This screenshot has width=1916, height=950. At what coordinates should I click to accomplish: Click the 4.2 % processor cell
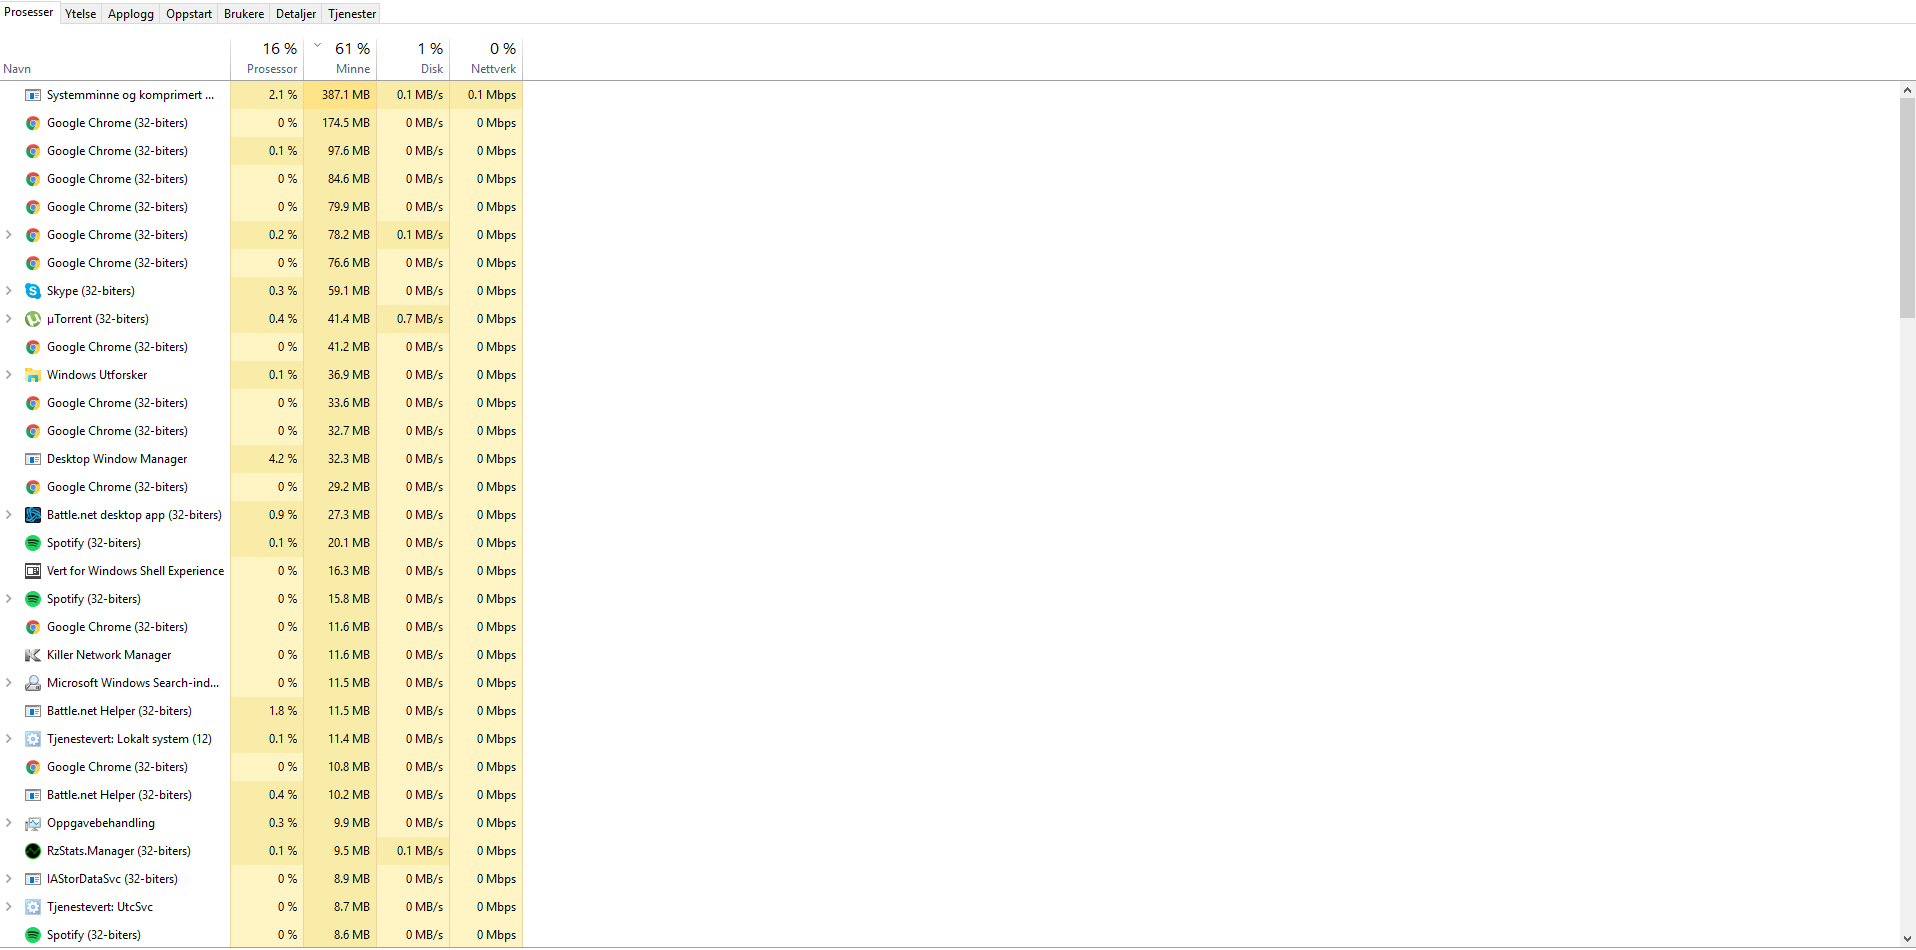pos(267,459)
